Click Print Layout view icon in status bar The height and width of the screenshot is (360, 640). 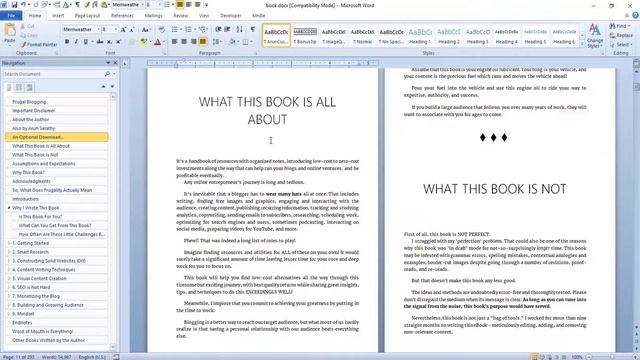[534, 357]
